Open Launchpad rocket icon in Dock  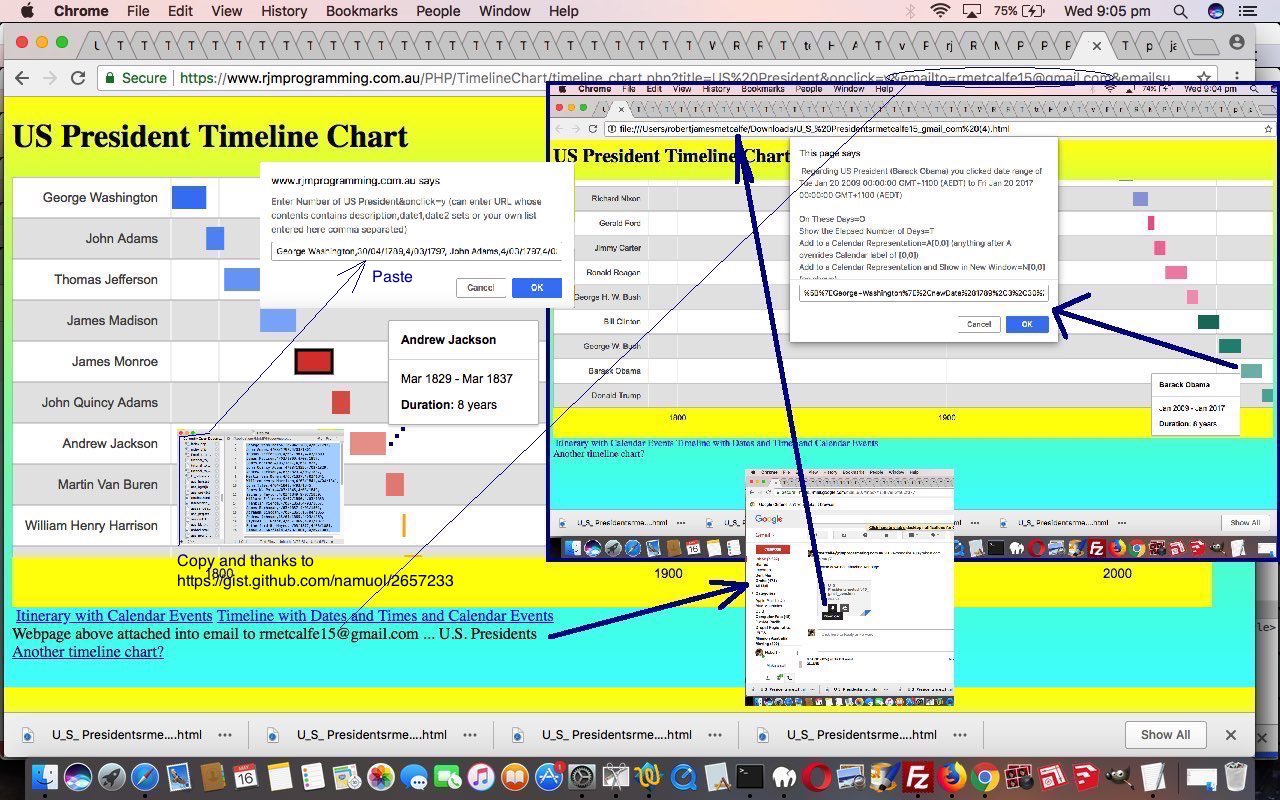[111, 776]
